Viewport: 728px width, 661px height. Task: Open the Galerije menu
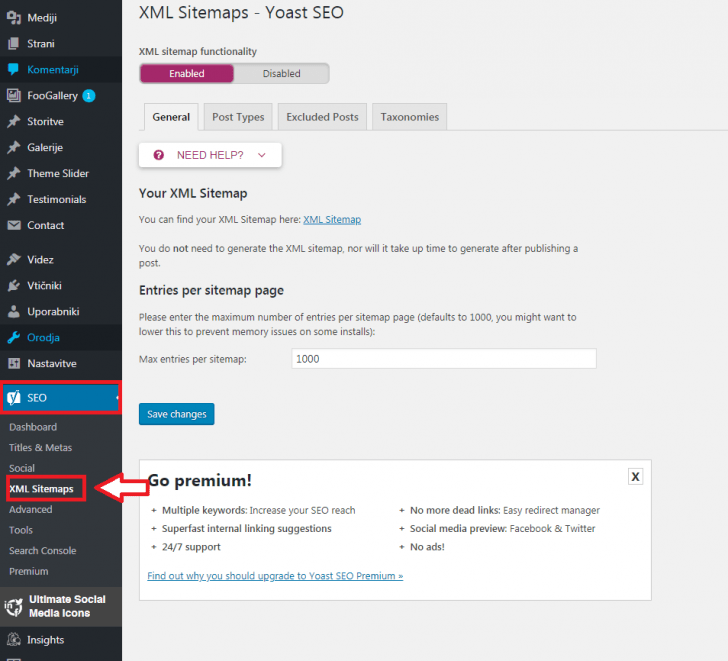point(45,148)
